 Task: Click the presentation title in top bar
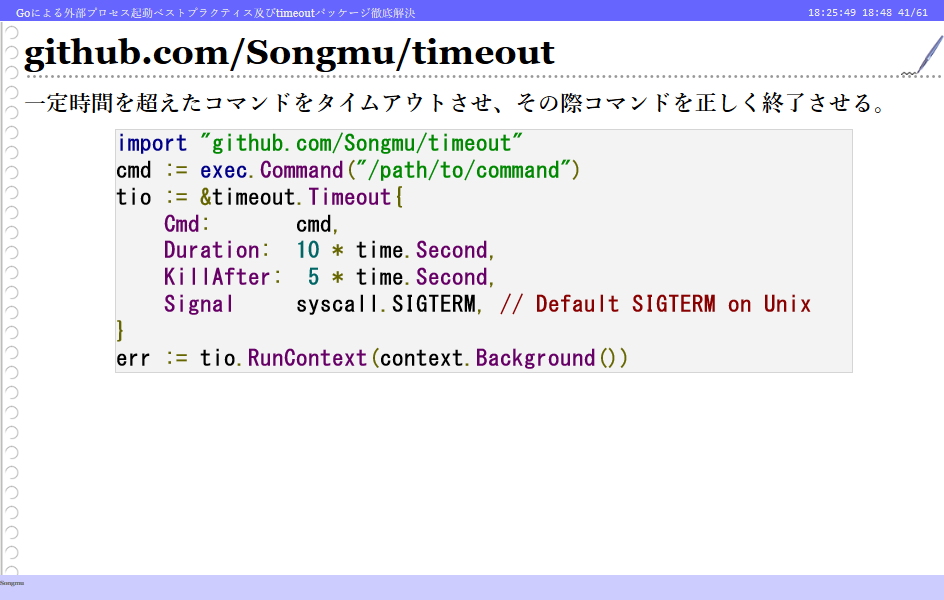pos(216,13)
